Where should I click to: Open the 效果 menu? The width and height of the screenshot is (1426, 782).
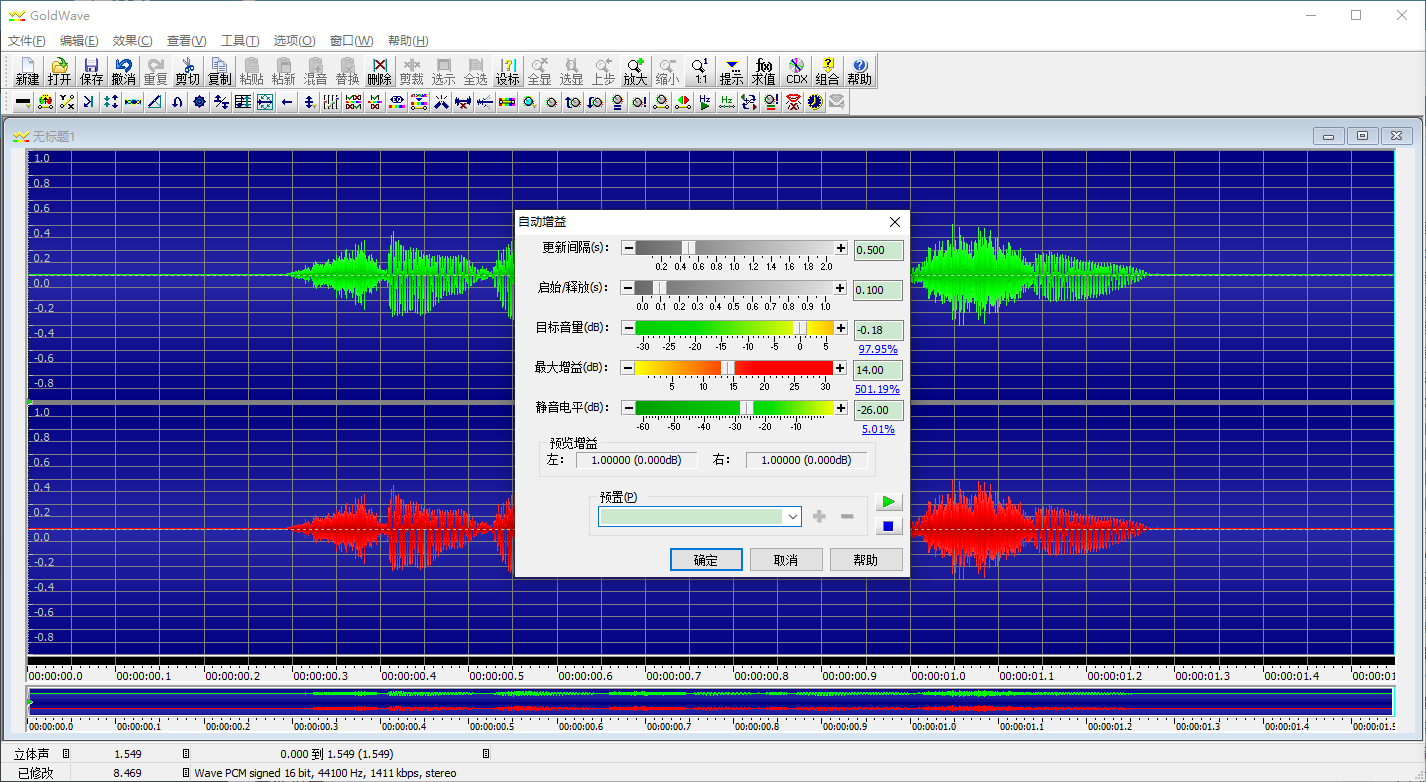click(133, 41)
